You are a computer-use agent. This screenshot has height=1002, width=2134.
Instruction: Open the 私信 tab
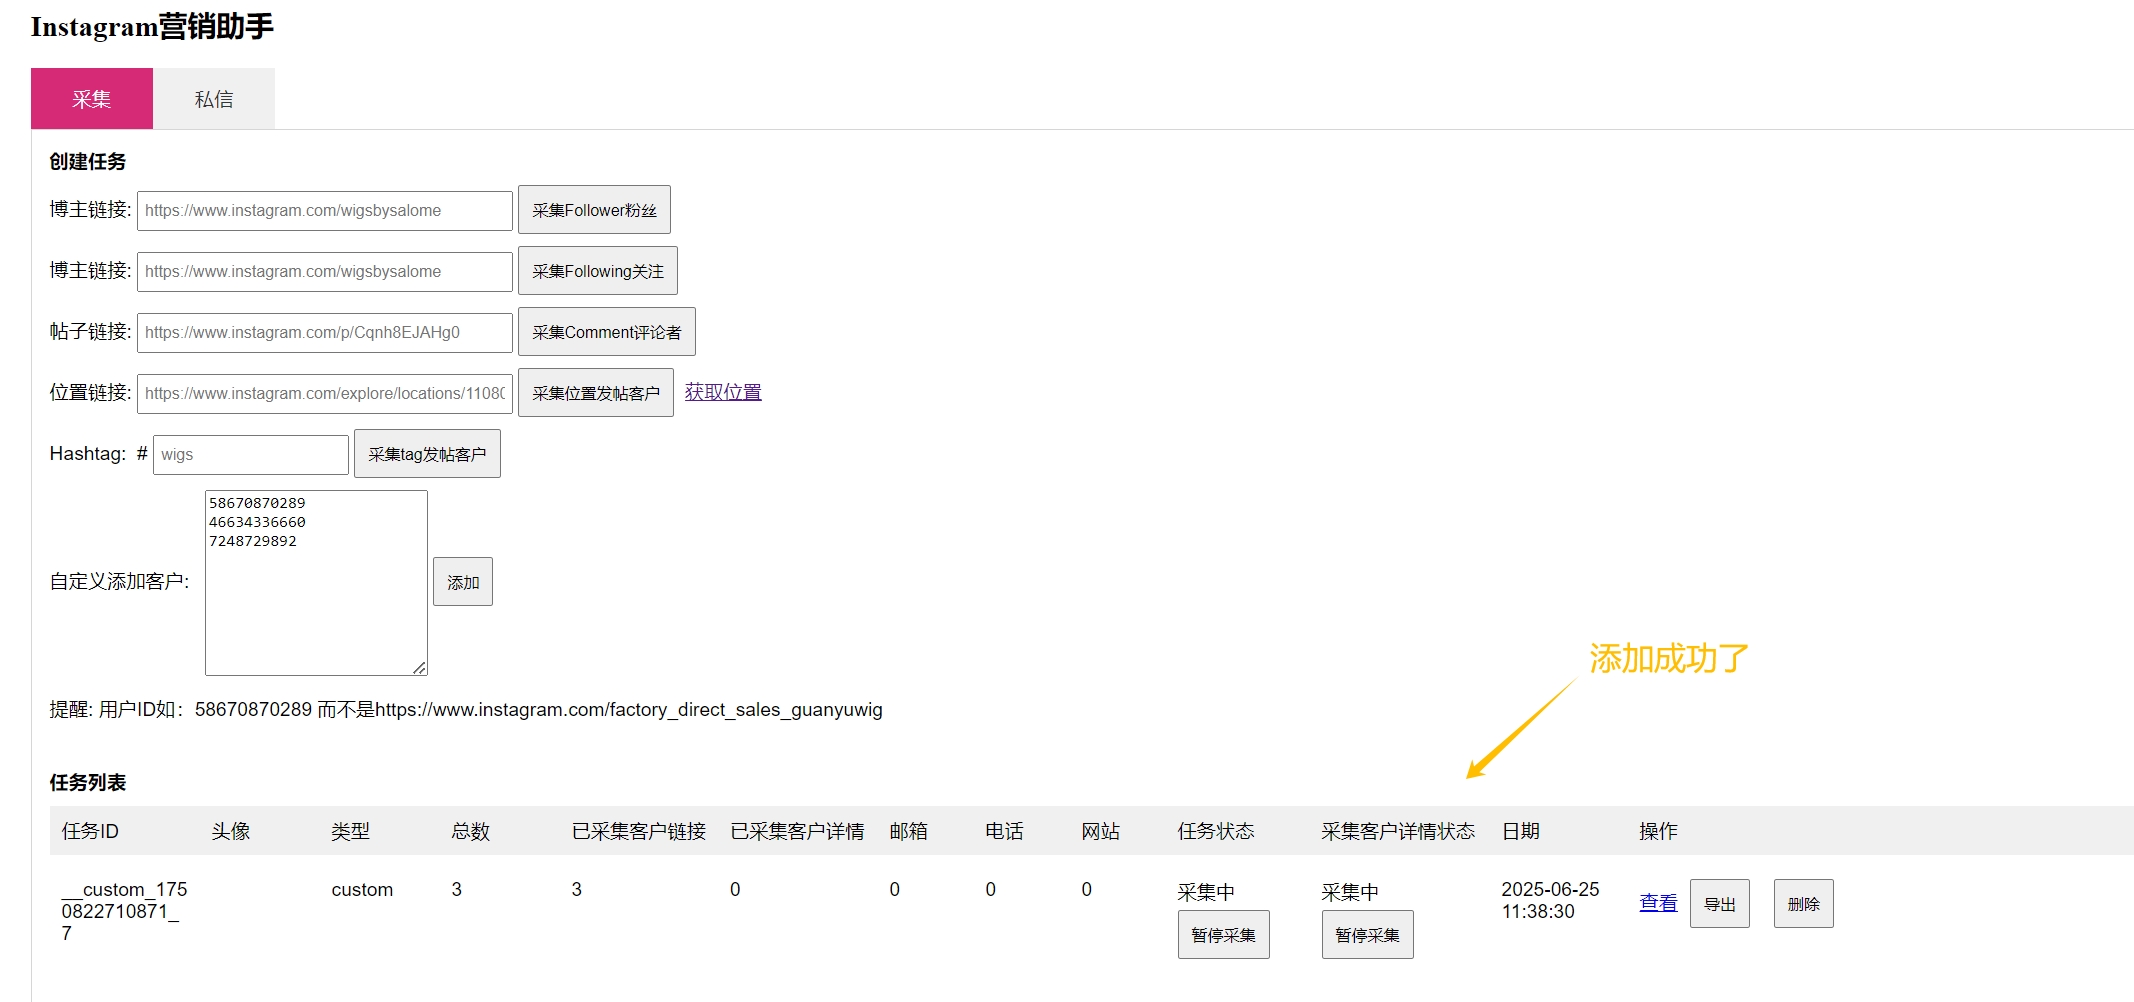click(214, 99)
